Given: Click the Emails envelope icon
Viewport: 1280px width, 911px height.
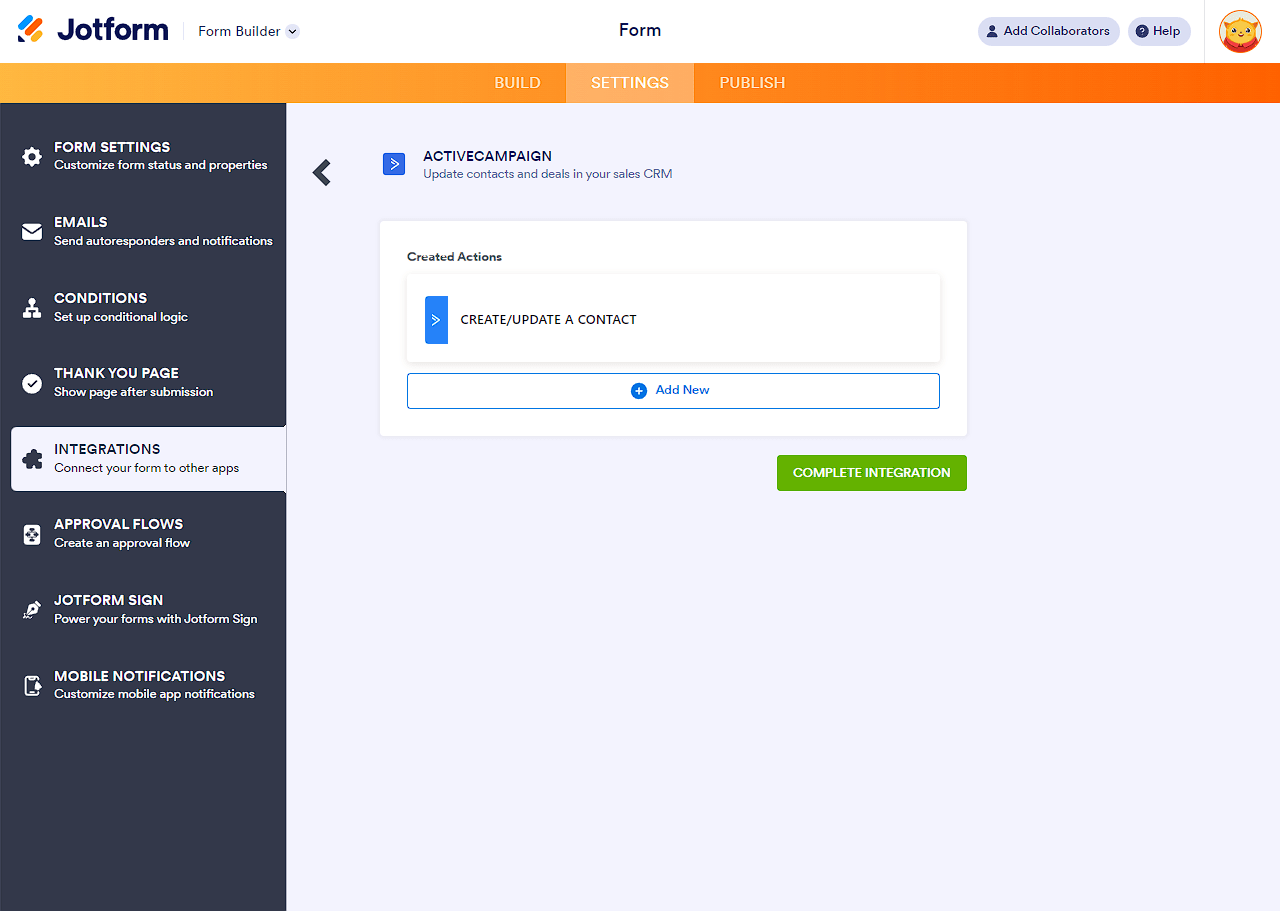Looking at the screenshot, I should (x=32, y=232).
